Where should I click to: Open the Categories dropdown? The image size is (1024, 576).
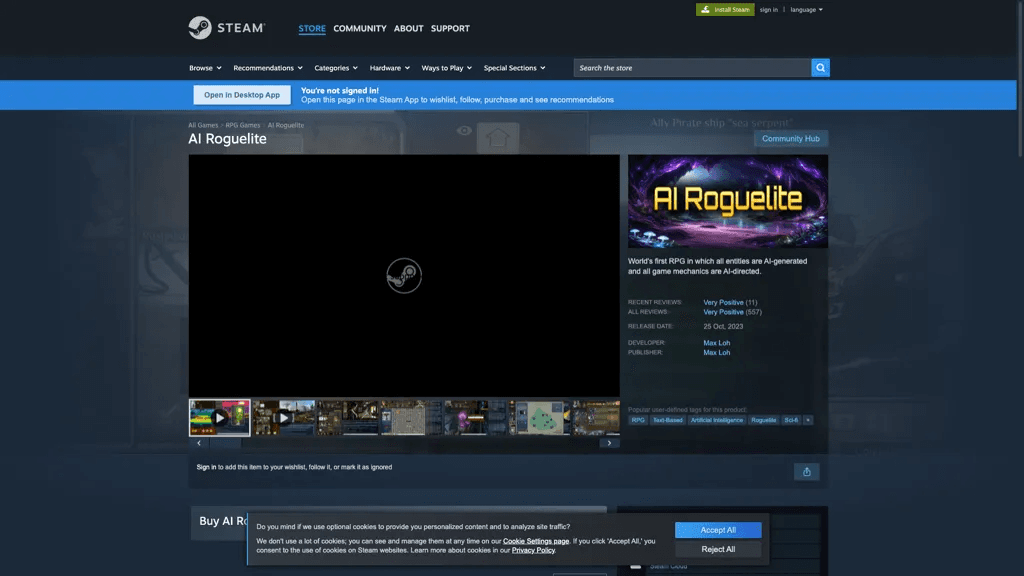[x=336, y=68]
